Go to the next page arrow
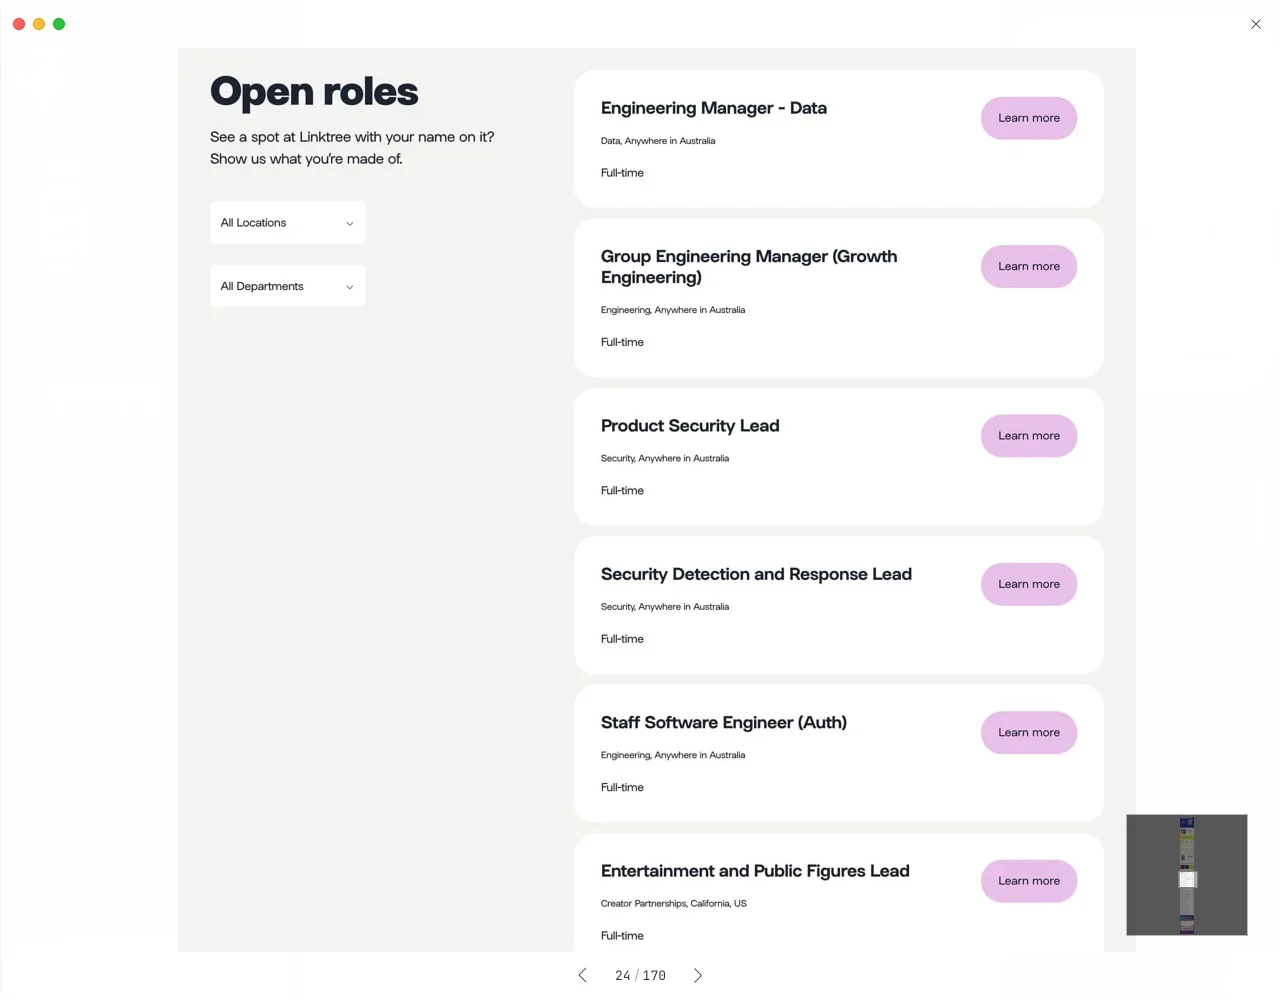Viewport: 1280px width, 1000px height. pos(698,975)
